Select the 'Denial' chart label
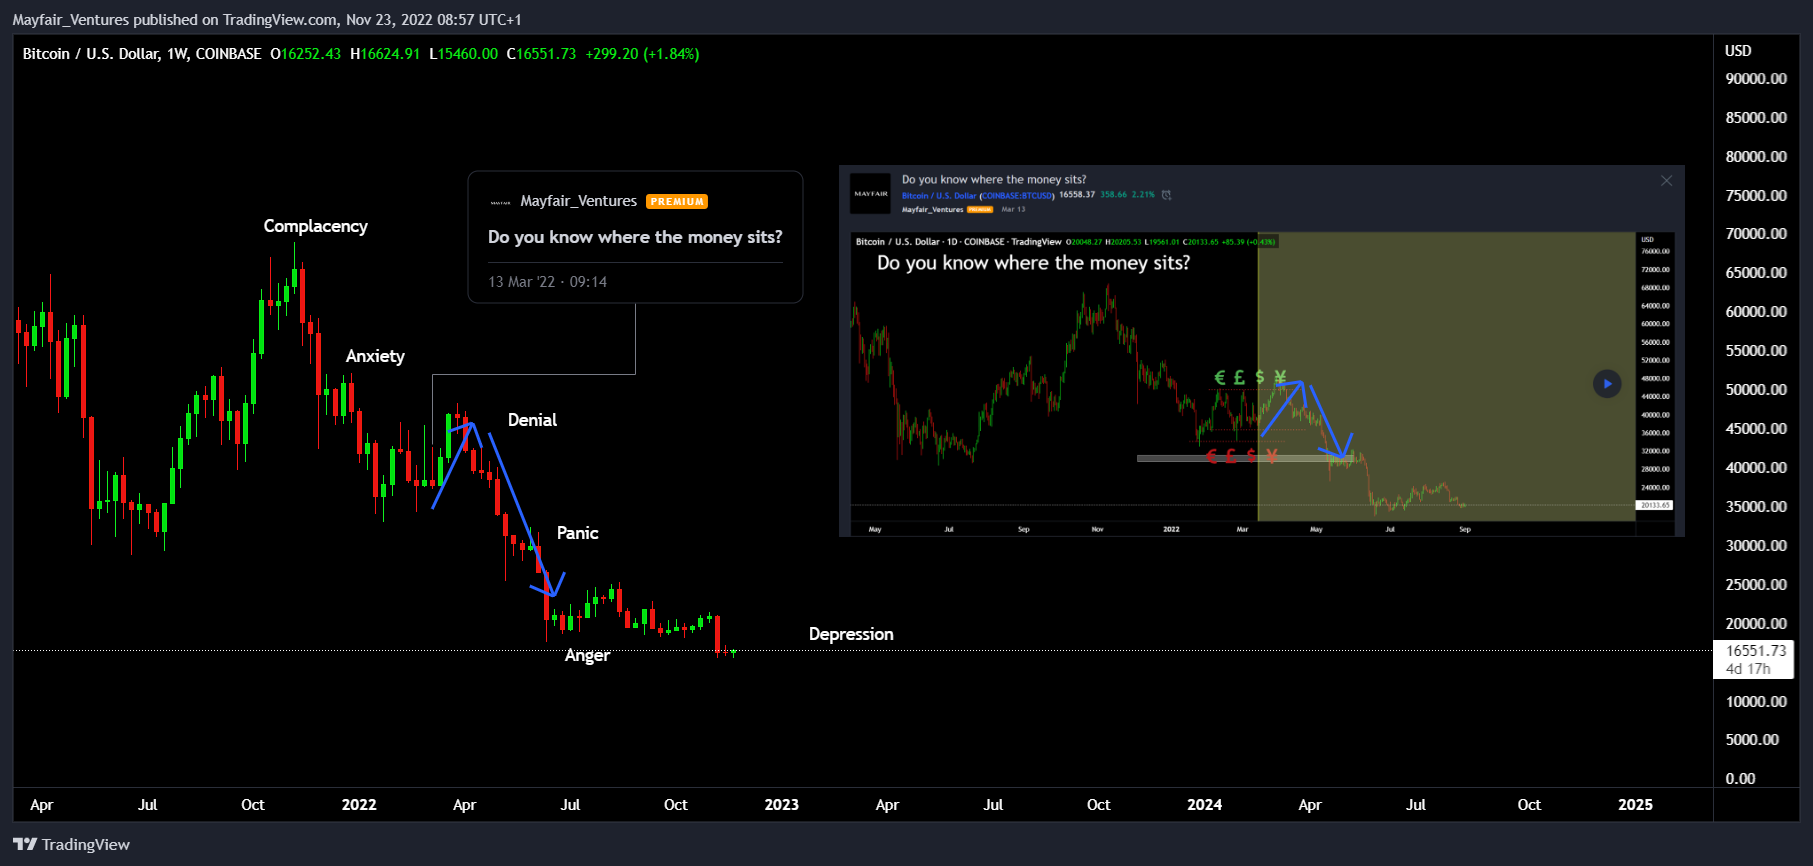Image resolution: width=1813 pixels, height=866 pixels. tap(532, 420)
